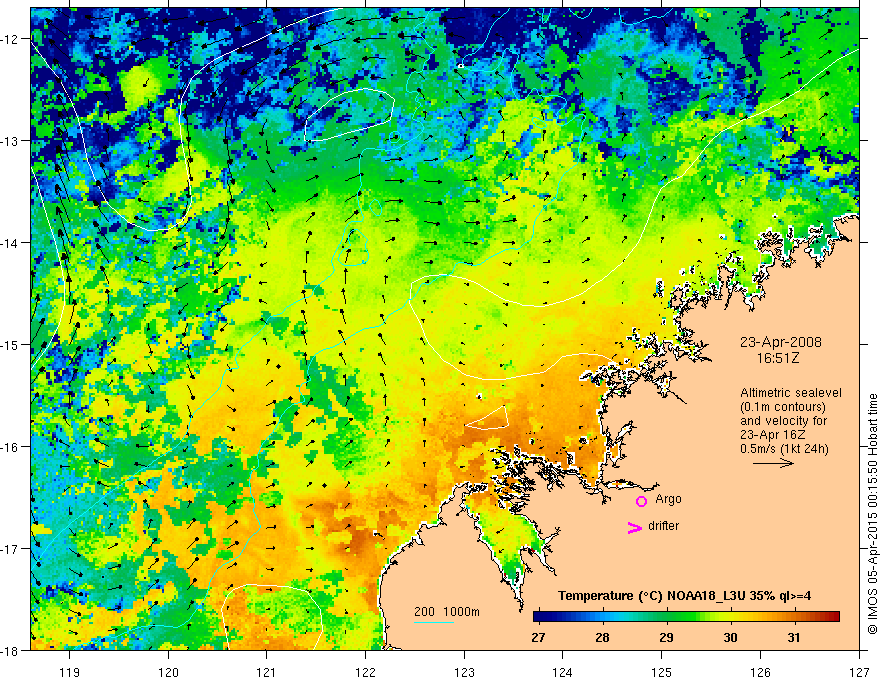The image size is (880, 680).
Task: Click the velocity scale reference arrow
Action: [773, 463]
